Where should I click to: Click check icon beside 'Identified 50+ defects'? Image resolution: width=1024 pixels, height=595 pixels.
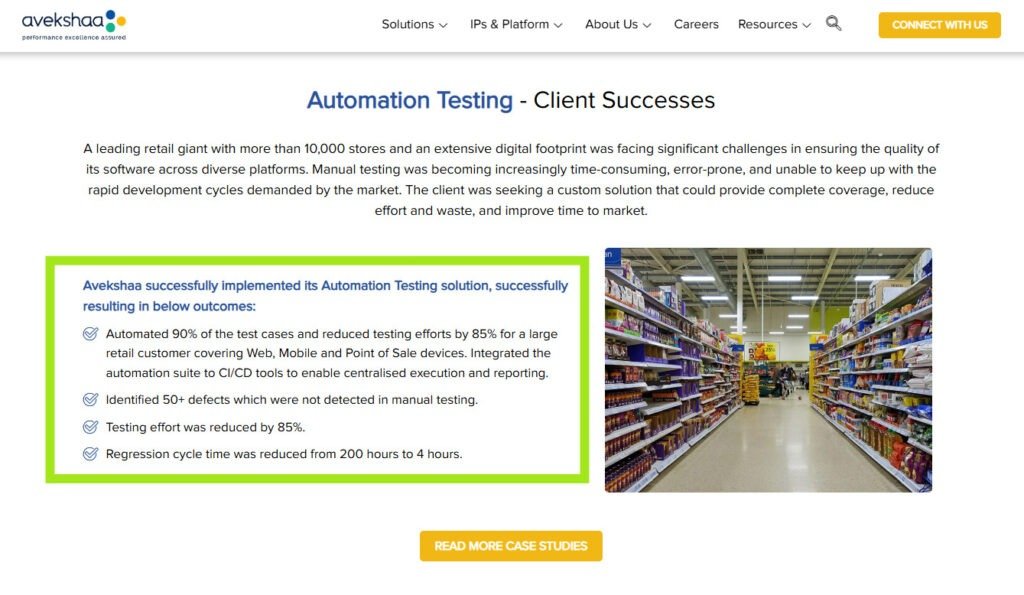pos(90,400)
